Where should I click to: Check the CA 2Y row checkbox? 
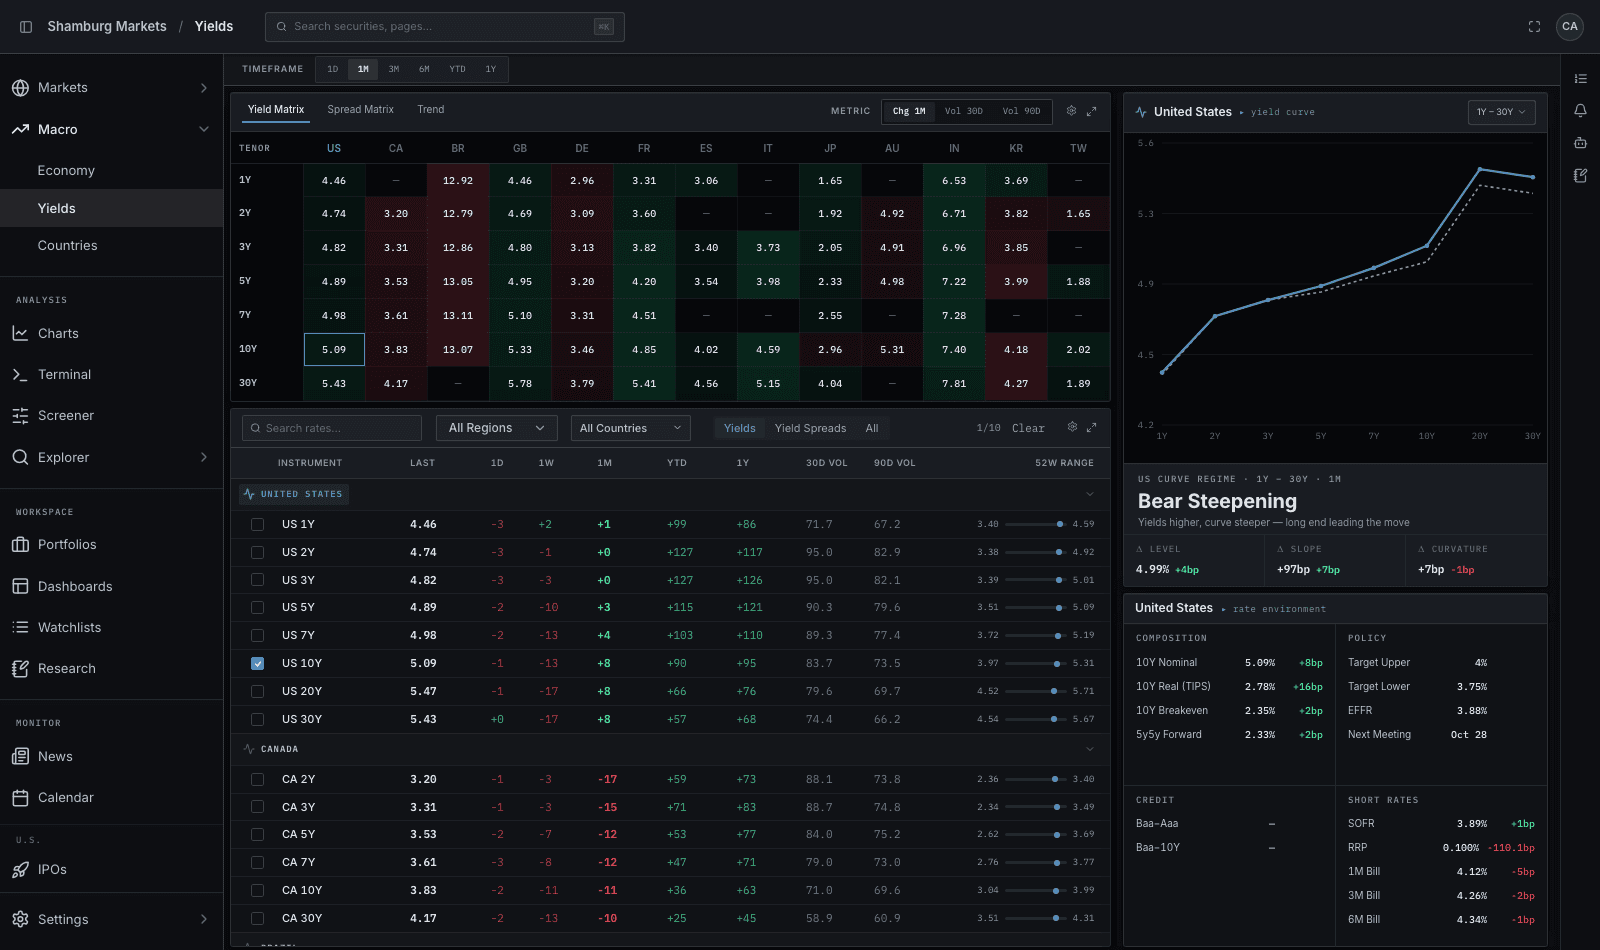coord(257,779)
